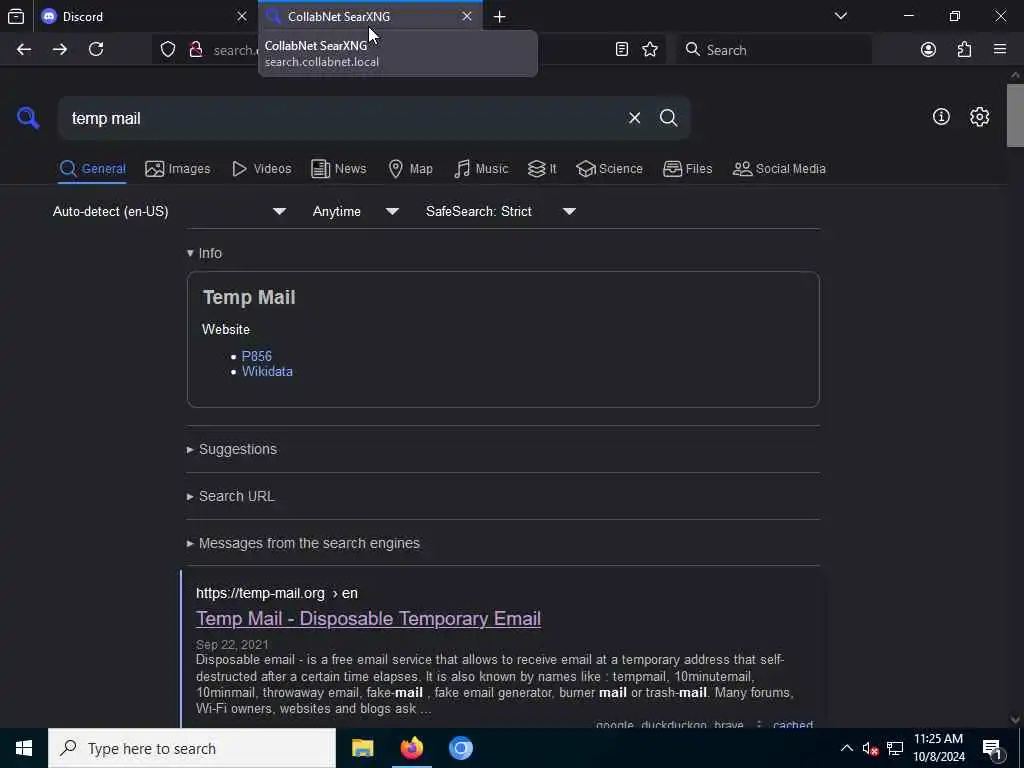Click the insecure connection padlock icon
The height and width of the screenshot is (768, 1024).
pyautogui.click(x=195, y=50)
